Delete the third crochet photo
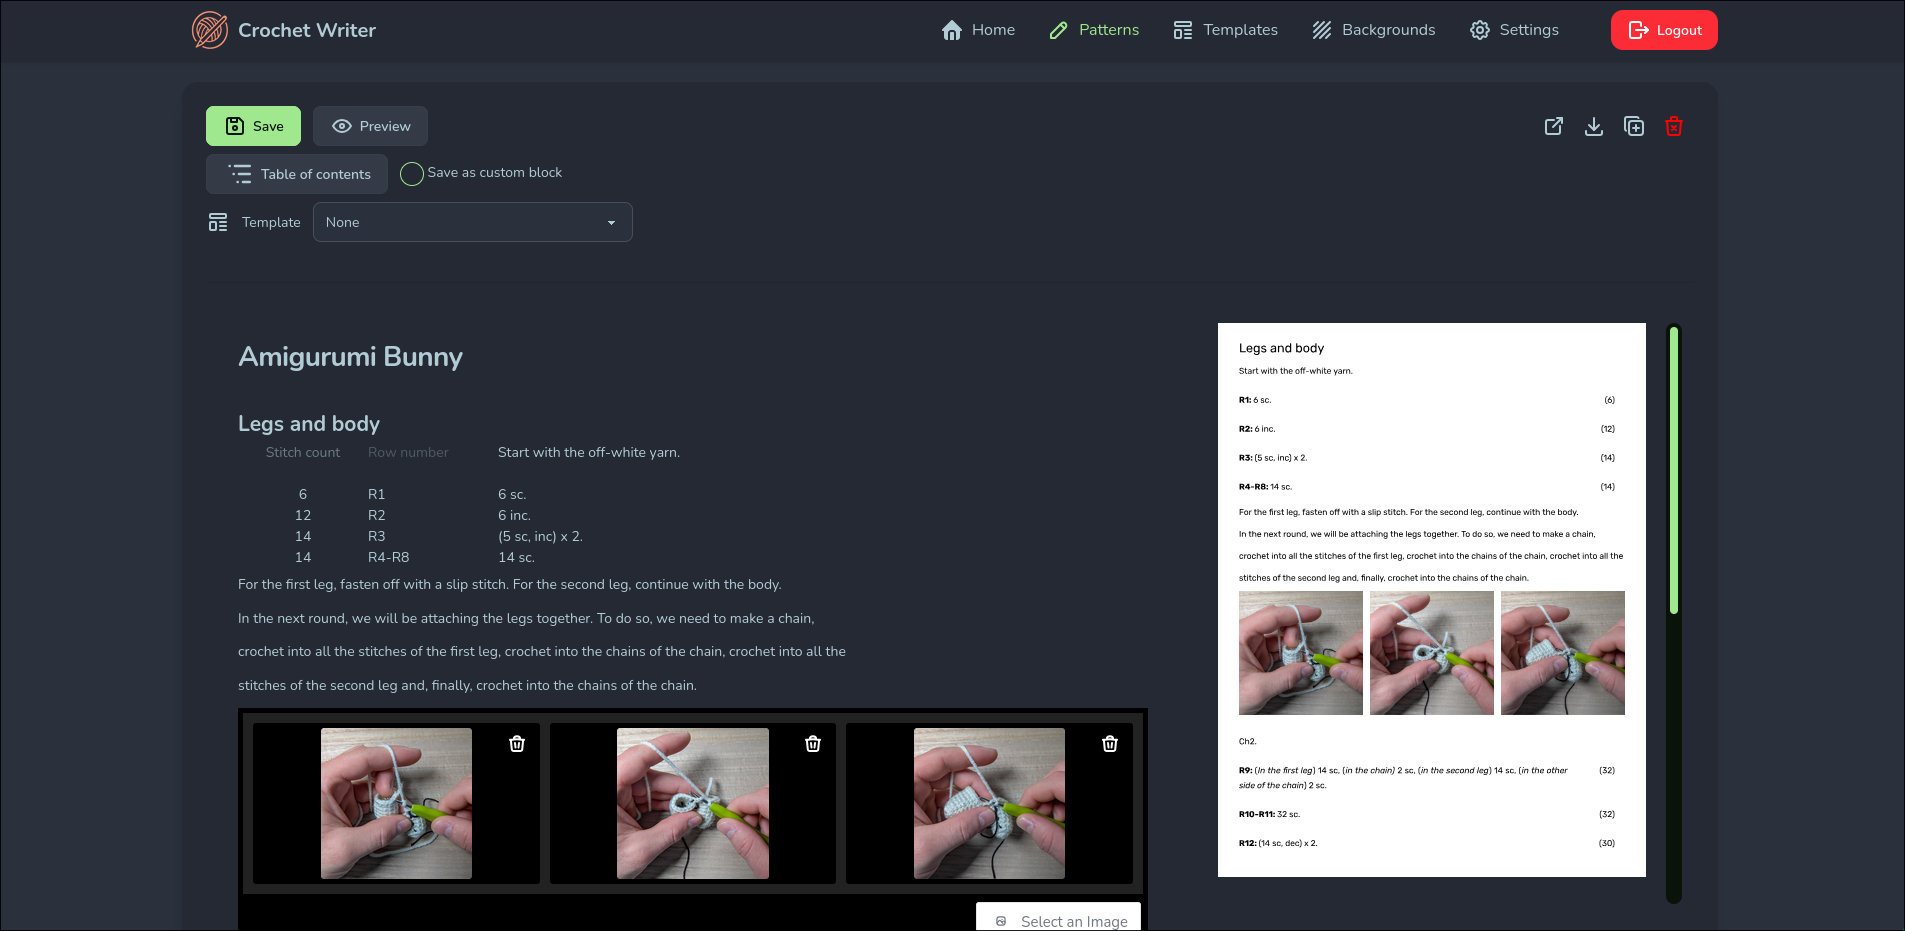Screen dimensions: 1905x931 point(1110,744)
